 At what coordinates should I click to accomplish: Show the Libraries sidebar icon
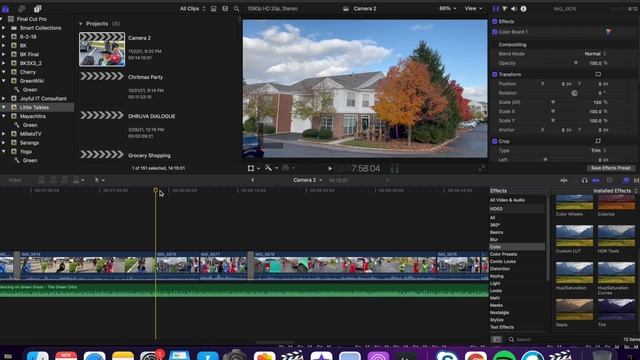pyautogui.click(x=5, y=9)
